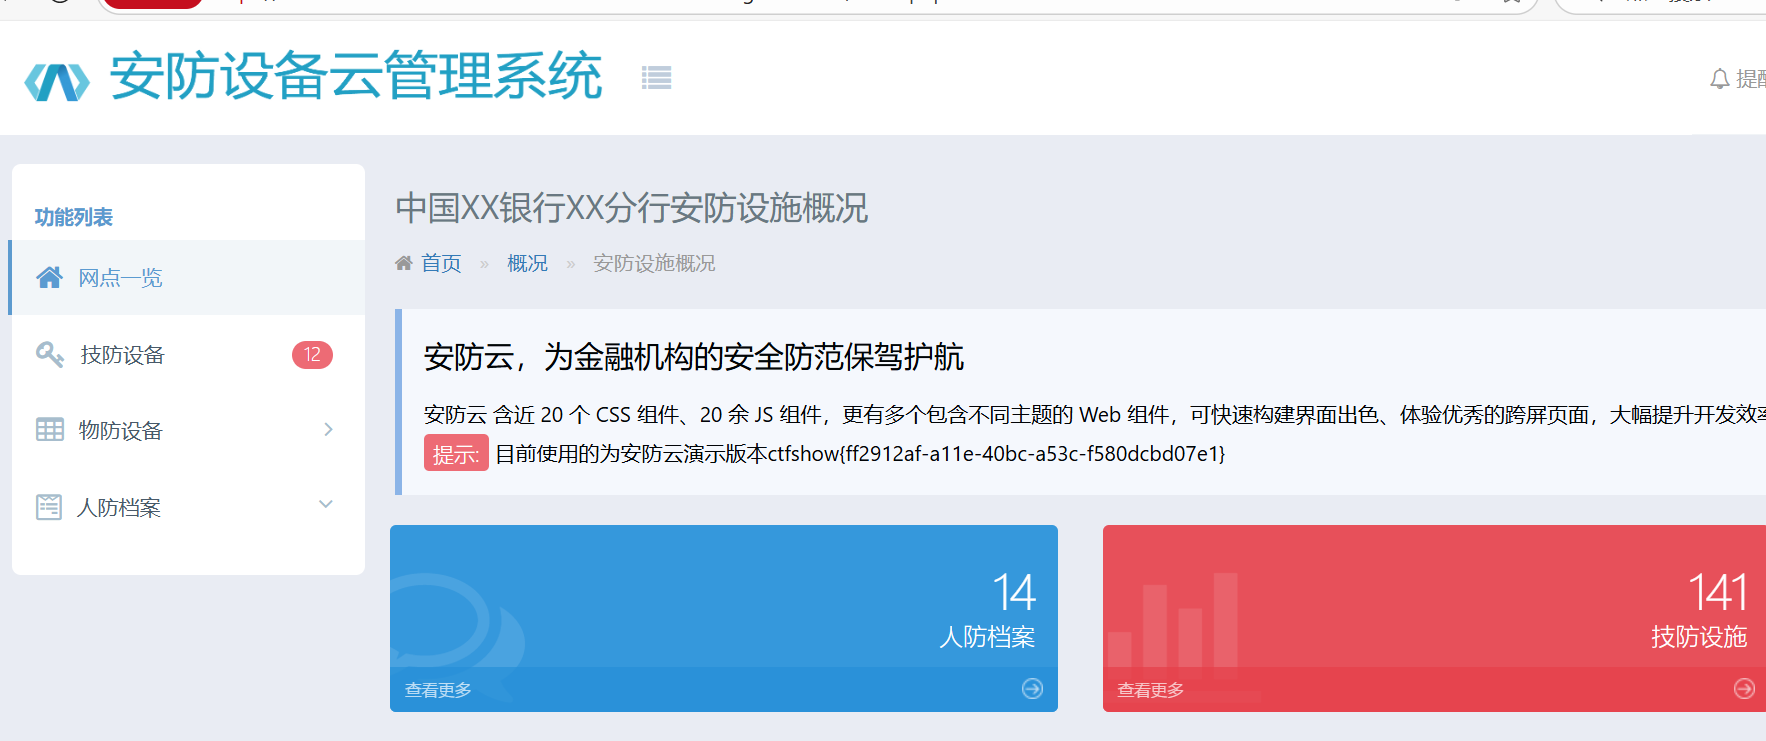
Task: Go to 首页 breadcrumb link
Action: (441, 263)
